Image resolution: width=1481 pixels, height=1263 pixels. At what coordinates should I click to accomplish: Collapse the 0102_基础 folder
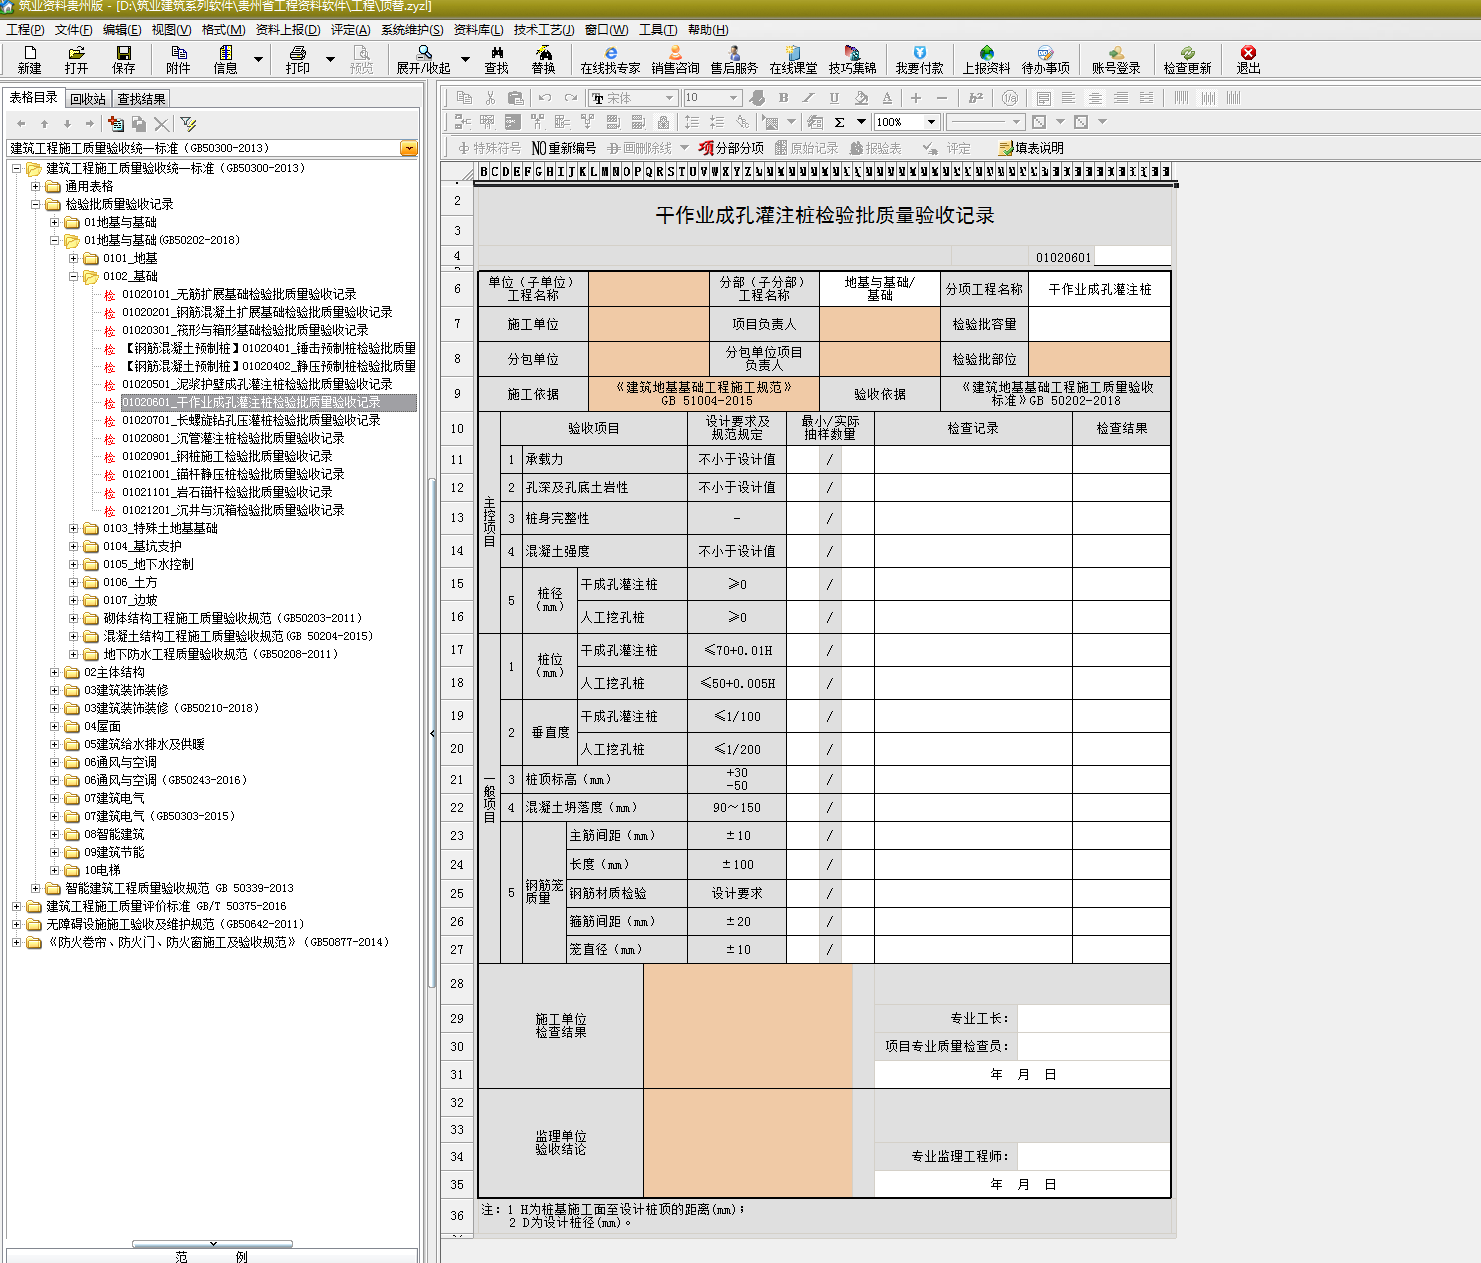[73, 276]
